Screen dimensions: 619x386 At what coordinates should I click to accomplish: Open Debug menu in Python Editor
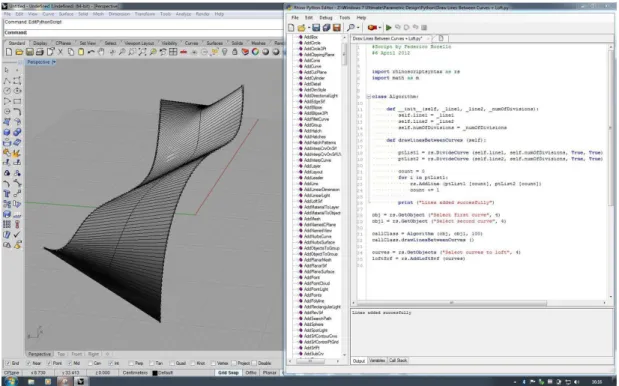click(x=326, y=17)
